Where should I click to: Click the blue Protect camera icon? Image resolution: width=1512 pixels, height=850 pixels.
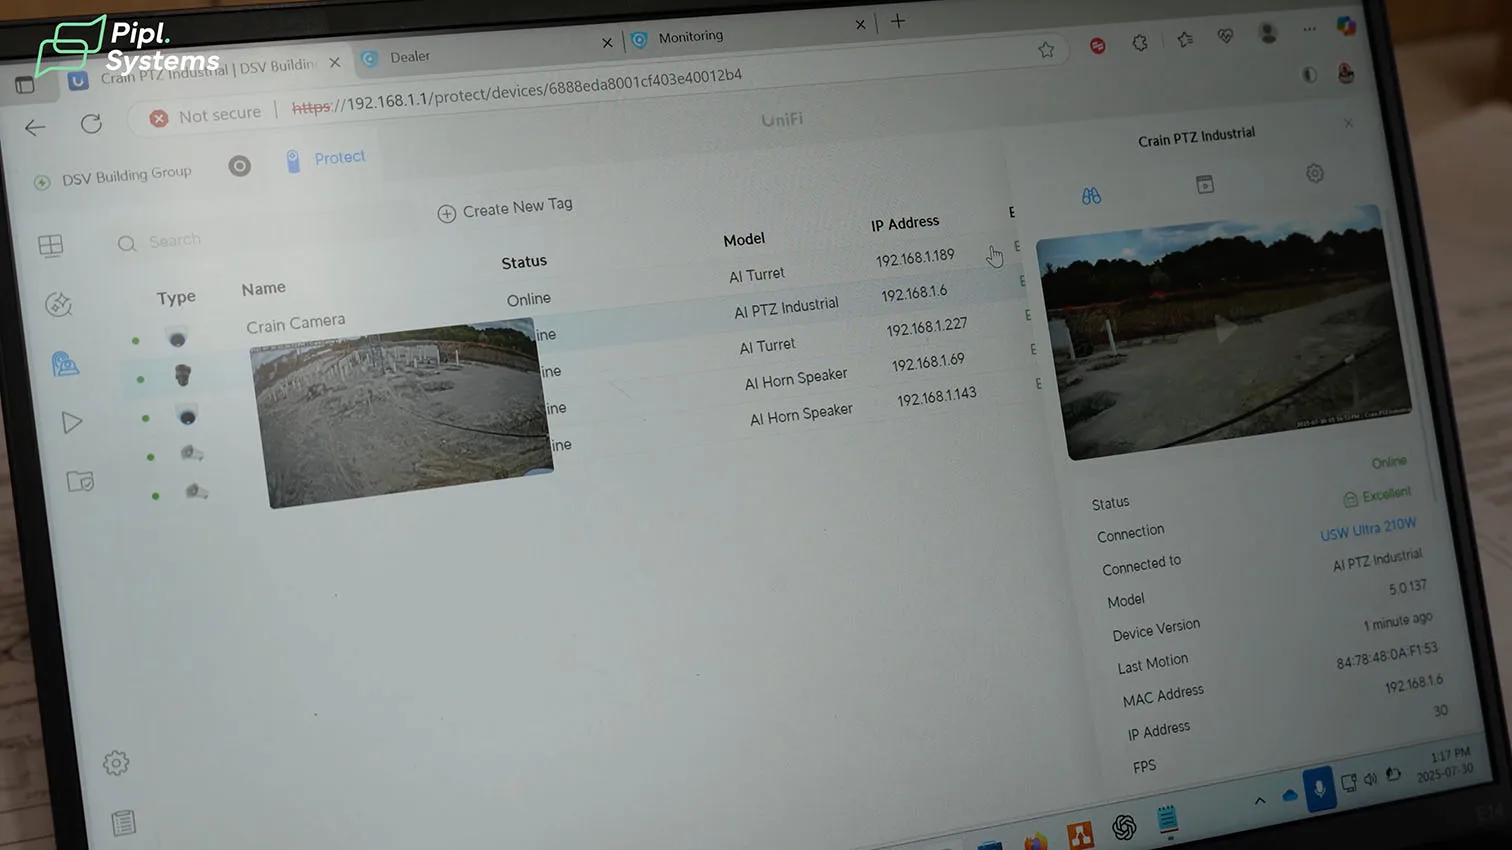(x=293, y=161)
